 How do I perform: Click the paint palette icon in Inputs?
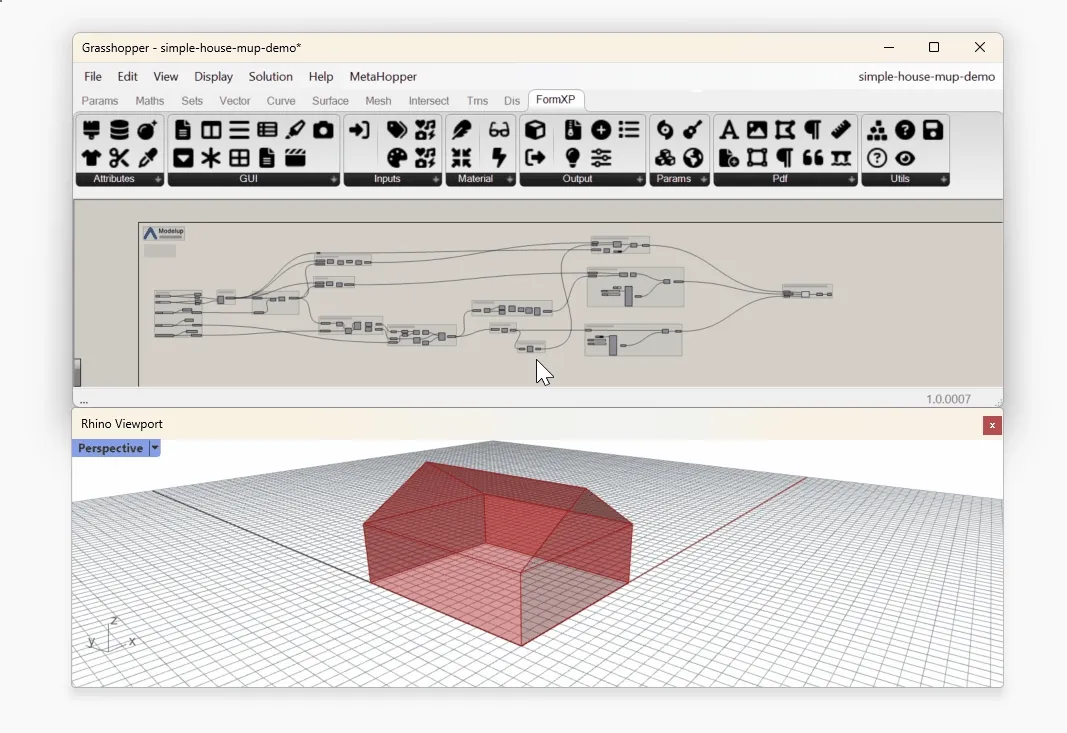tap(397, 158)
